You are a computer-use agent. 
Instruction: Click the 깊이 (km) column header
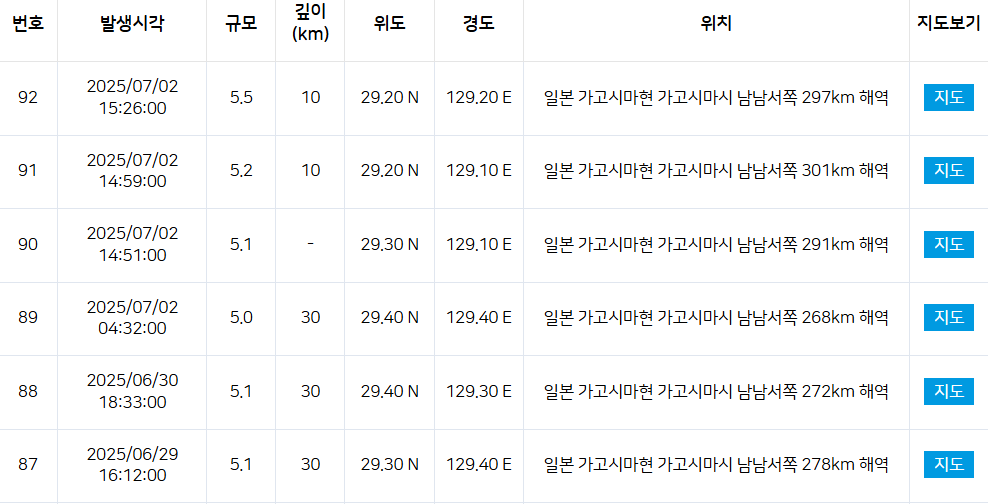click(311, 24)
